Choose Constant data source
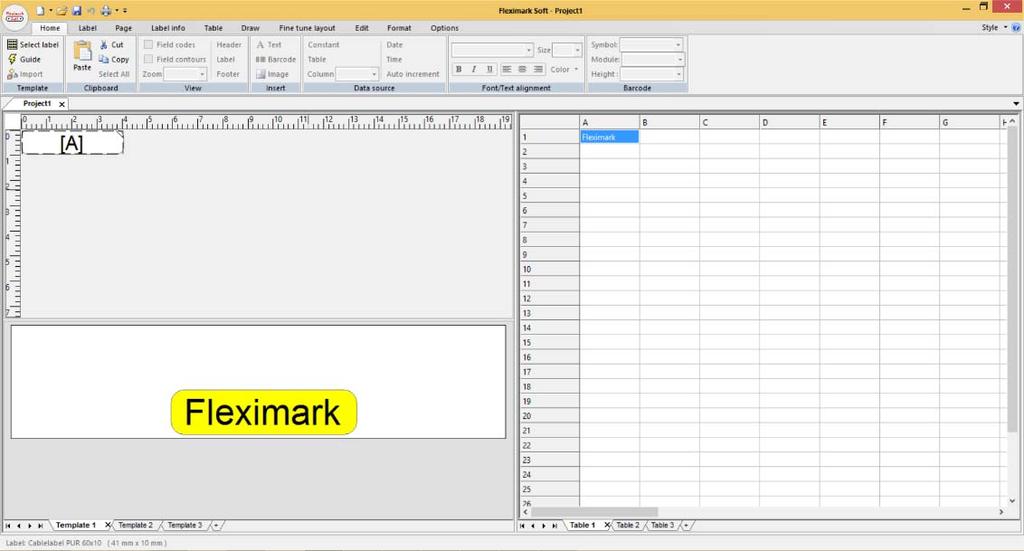The height and width of the screenshot is (551, 1024). [x=323, y=44]
